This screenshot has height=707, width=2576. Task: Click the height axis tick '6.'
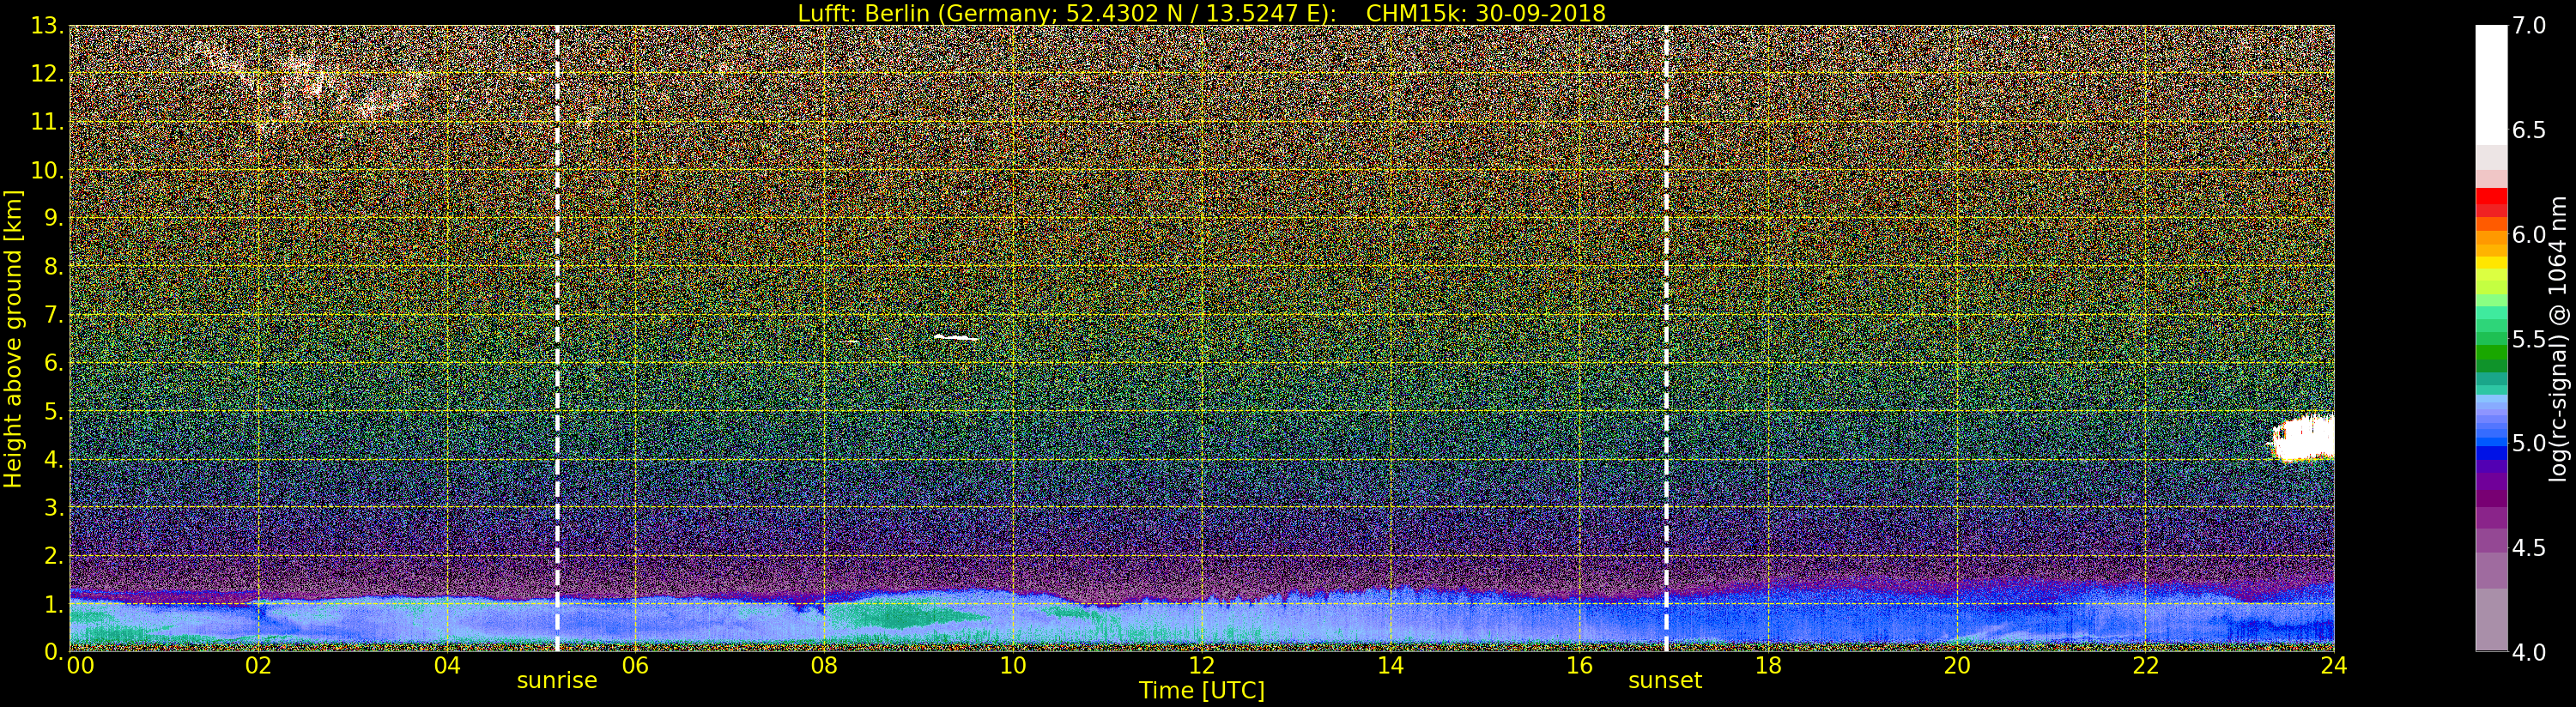click(x=54, y=363)
